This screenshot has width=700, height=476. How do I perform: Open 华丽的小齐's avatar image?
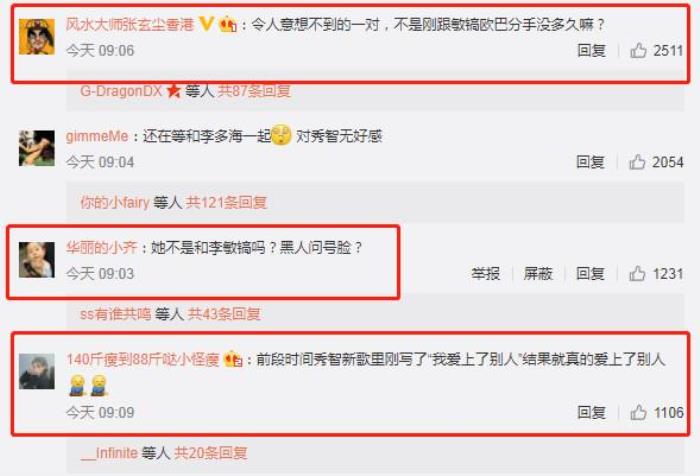coord(37,259)
